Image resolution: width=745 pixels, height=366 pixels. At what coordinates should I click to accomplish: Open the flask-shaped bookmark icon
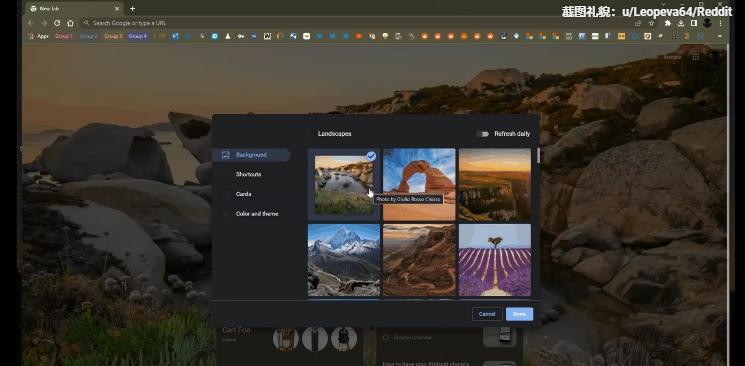coord(228,36)
